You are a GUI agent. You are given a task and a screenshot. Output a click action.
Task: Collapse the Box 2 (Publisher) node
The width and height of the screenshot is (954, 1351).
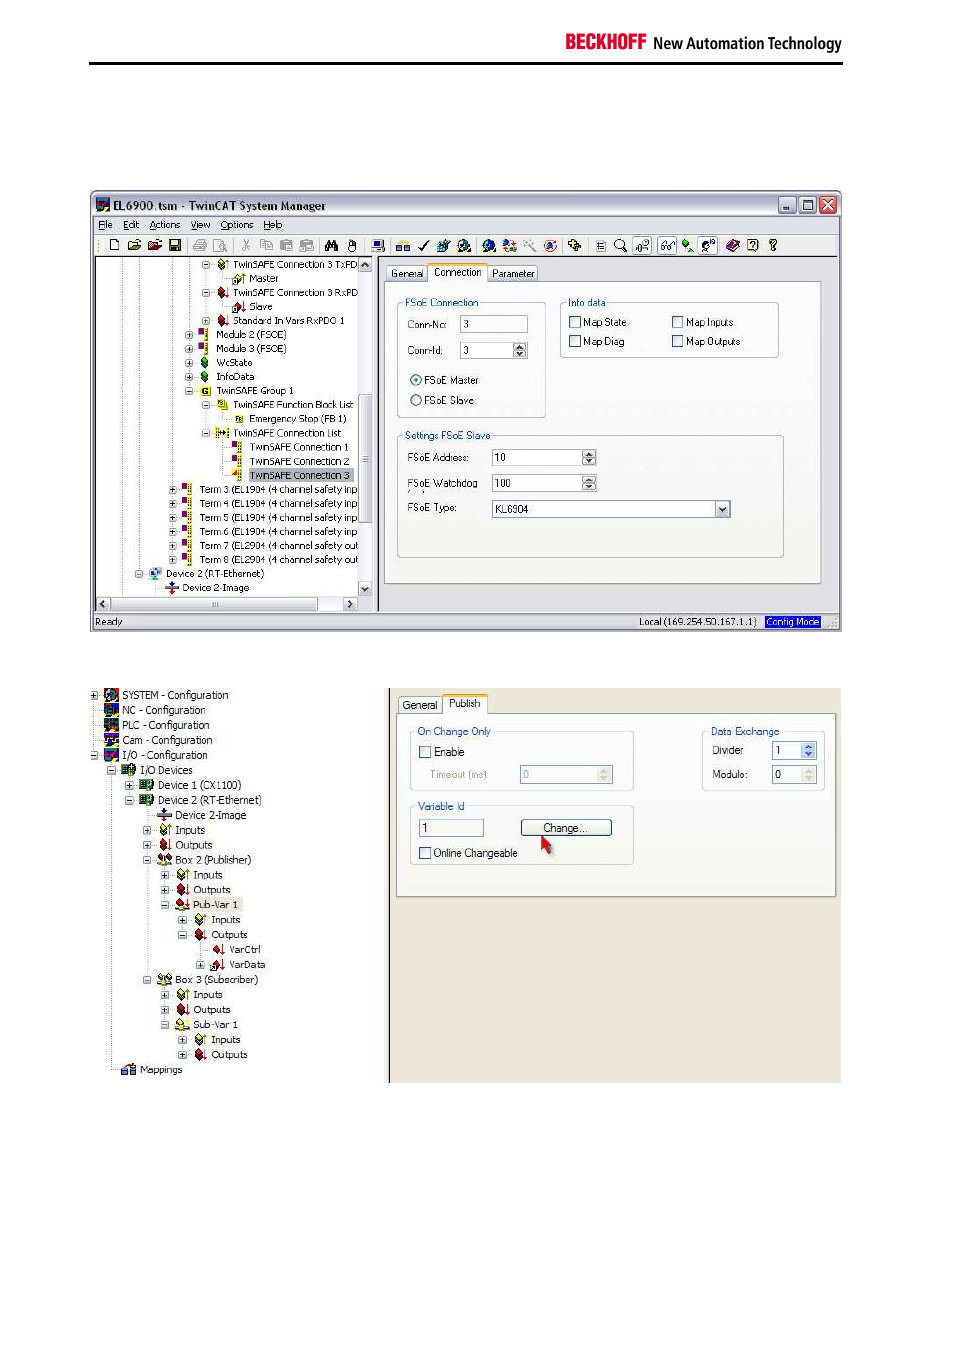point(147,860)
